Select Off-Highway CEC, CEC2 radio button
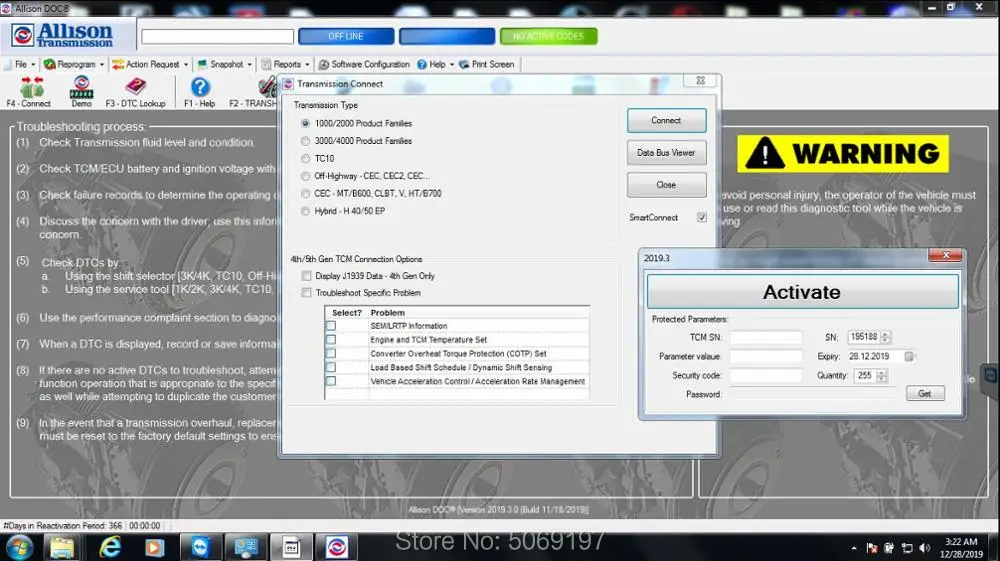The width and height of the screenshot is (1000, 561). click(x=305, y=176)
